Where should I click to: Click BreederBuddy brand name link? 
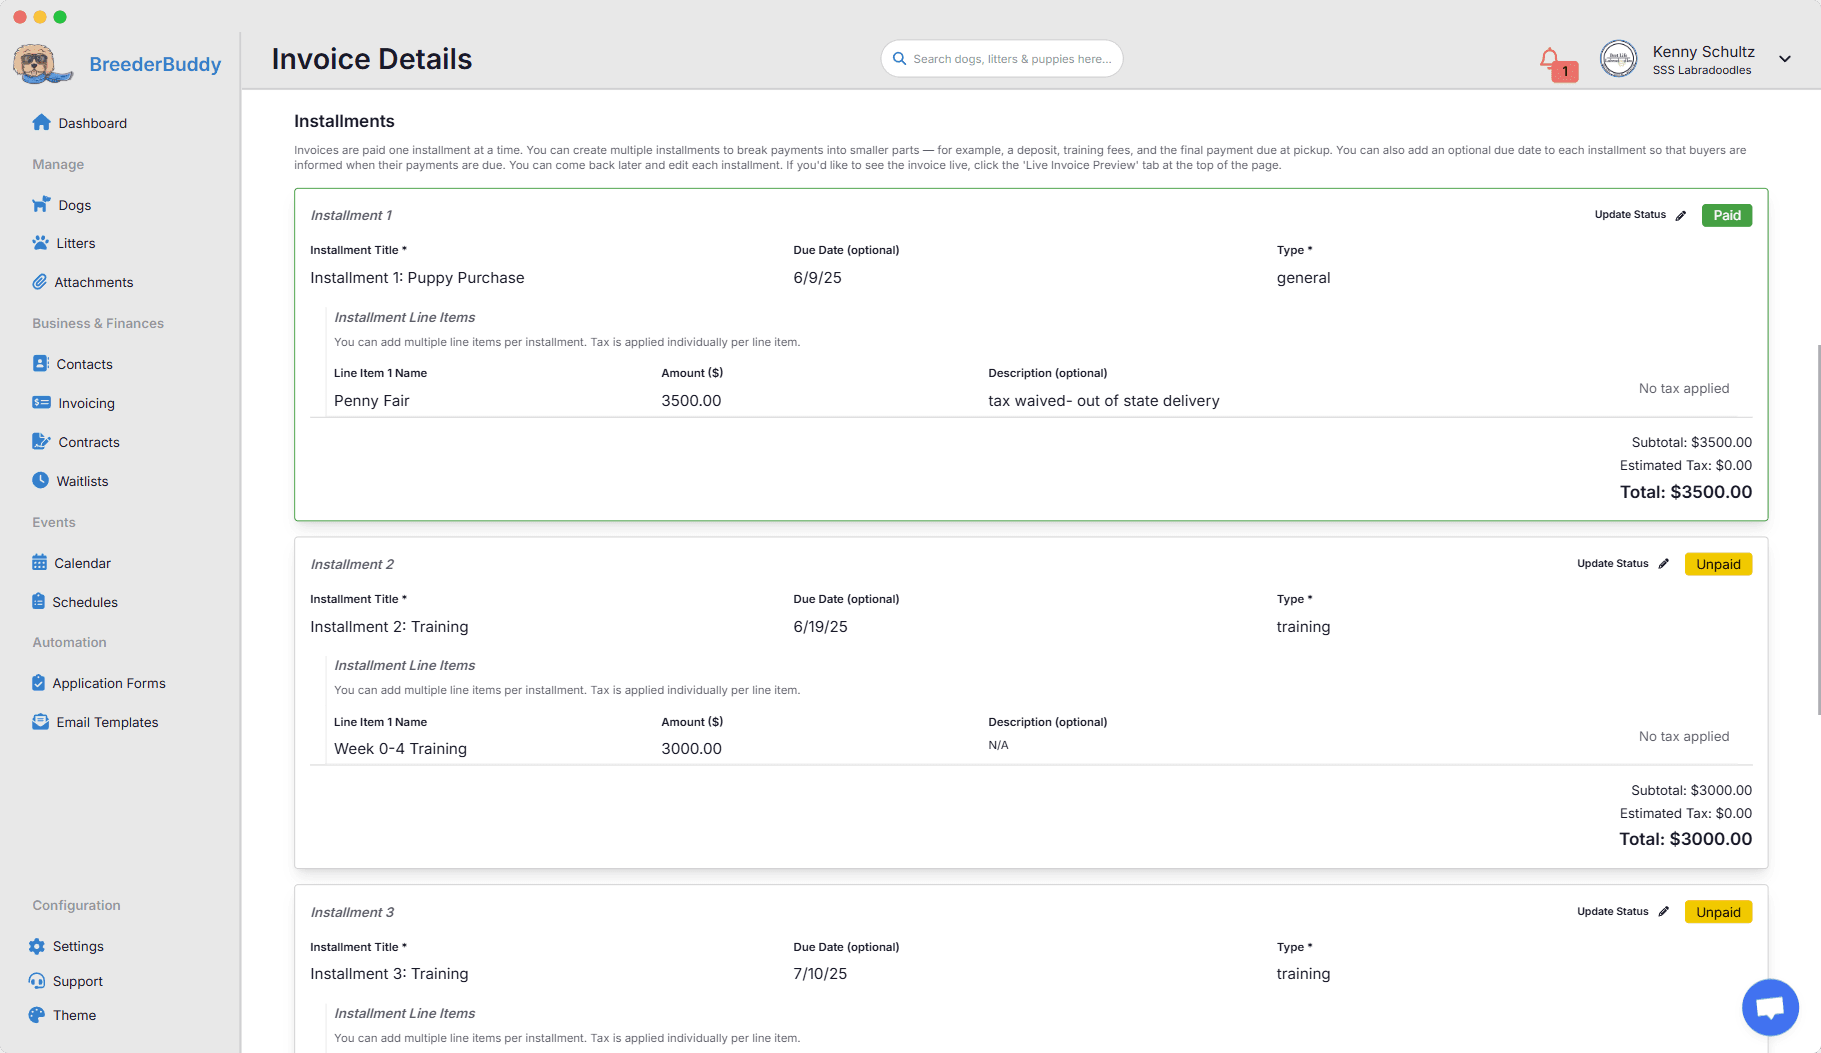click(x=155, y=64)
